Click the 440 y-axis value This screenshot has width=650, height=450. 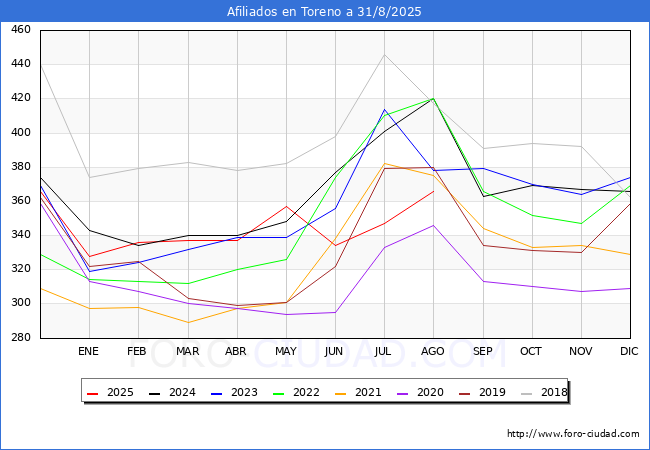[21, 63]
